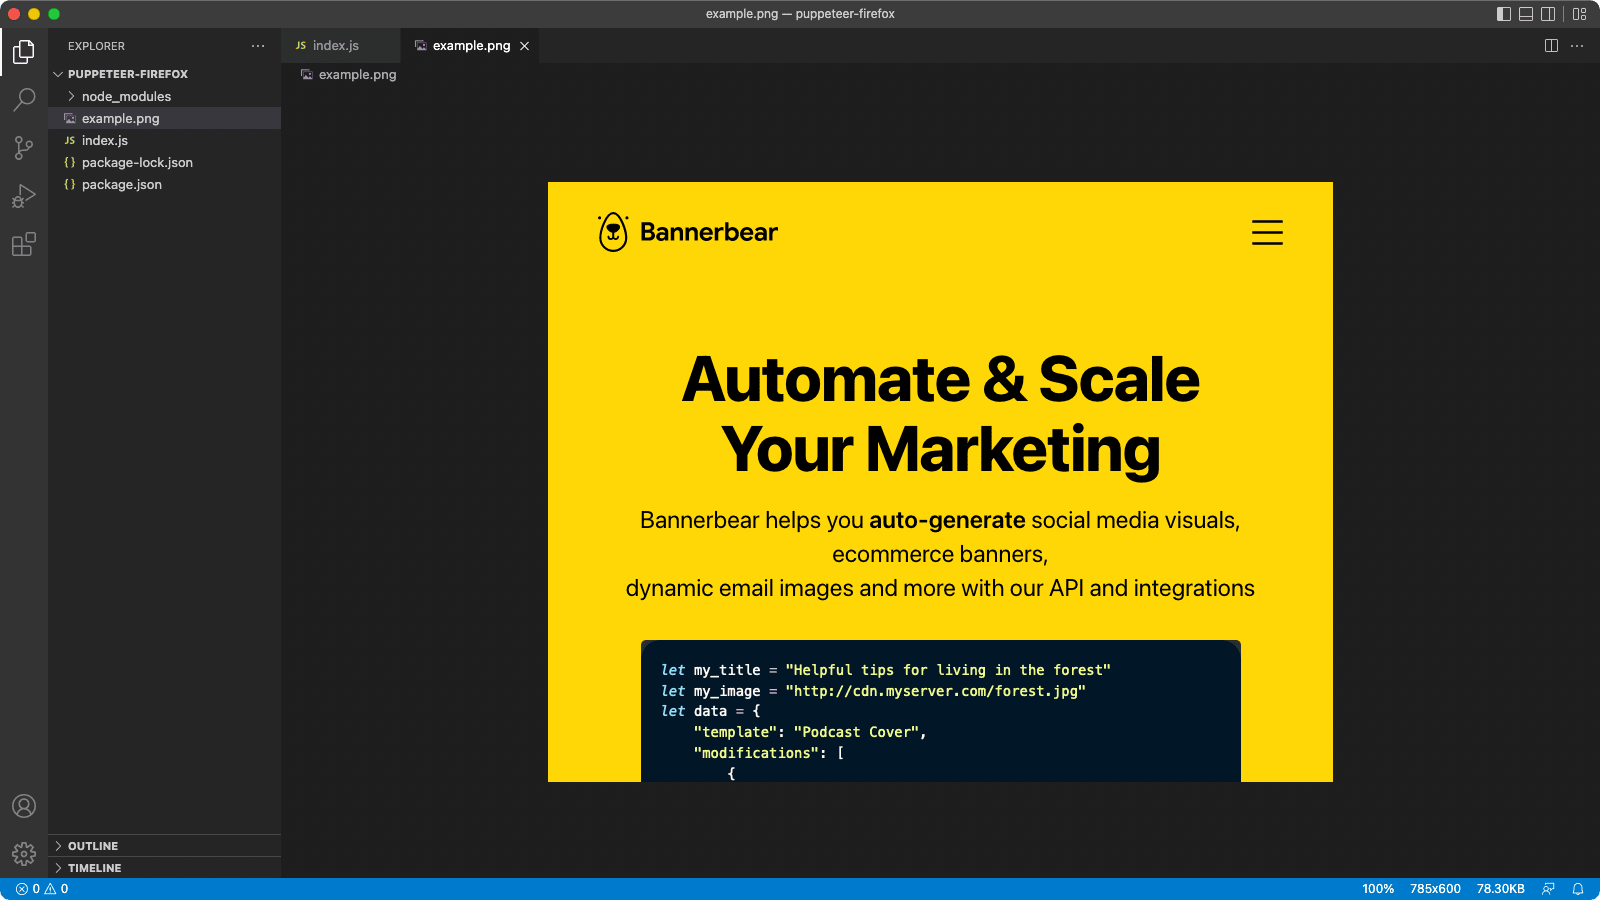Open index.js from the file tree
1600x900 pixels.
164,140
